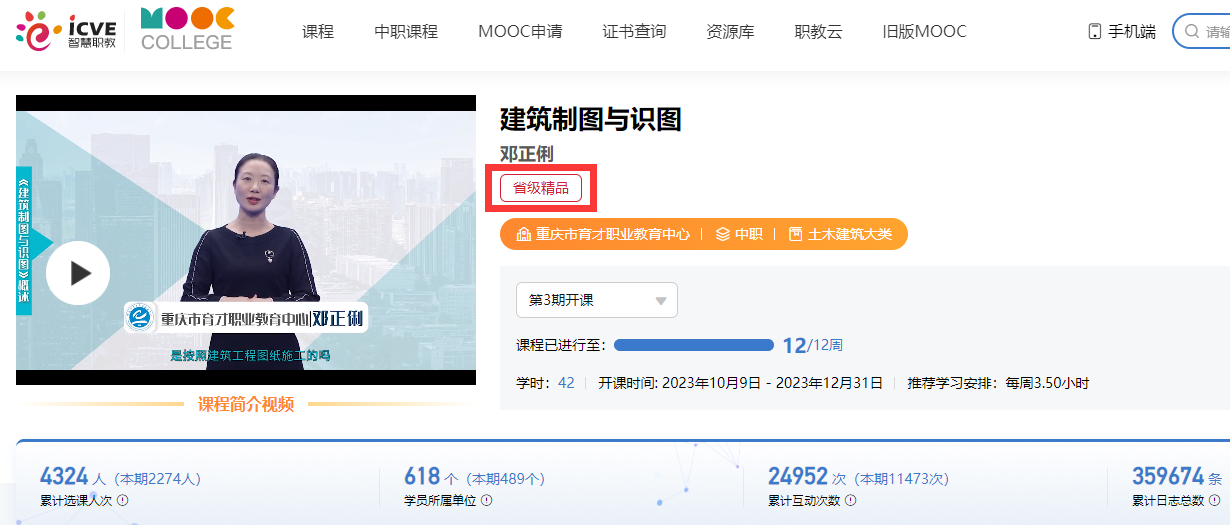Click the search magnifier icon
This screenshot has height=525, width=1230.
click(1191, 32)
